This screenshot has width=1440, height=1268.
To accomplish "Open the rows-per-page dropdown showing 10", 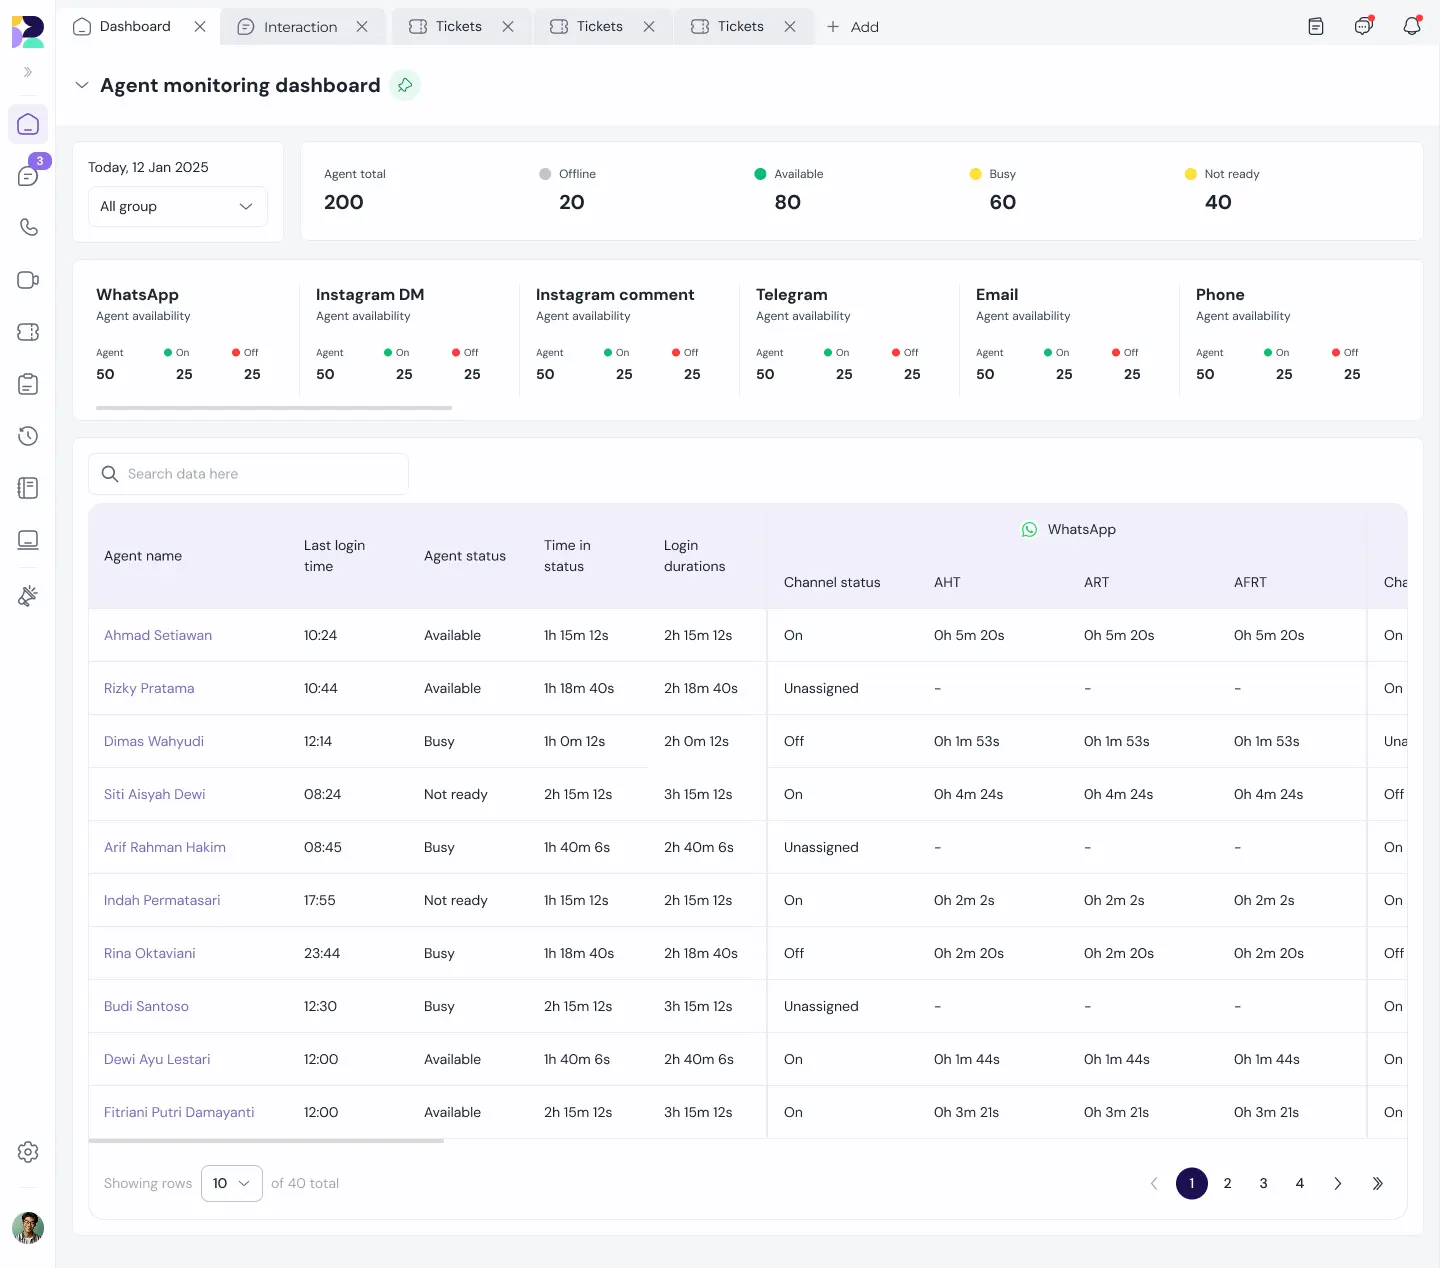I will tap(231, 1183).
